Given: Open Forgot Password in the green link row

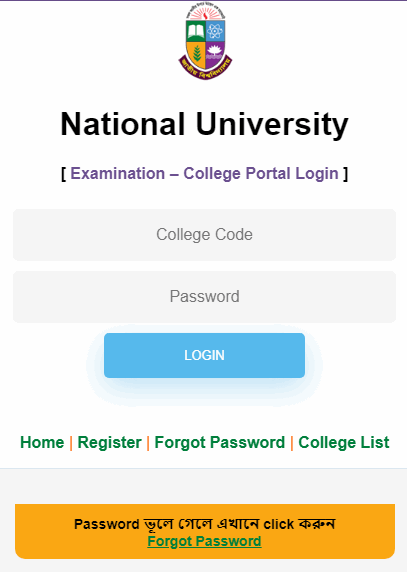Looking at the screenshot, I should tap(220, 442).
